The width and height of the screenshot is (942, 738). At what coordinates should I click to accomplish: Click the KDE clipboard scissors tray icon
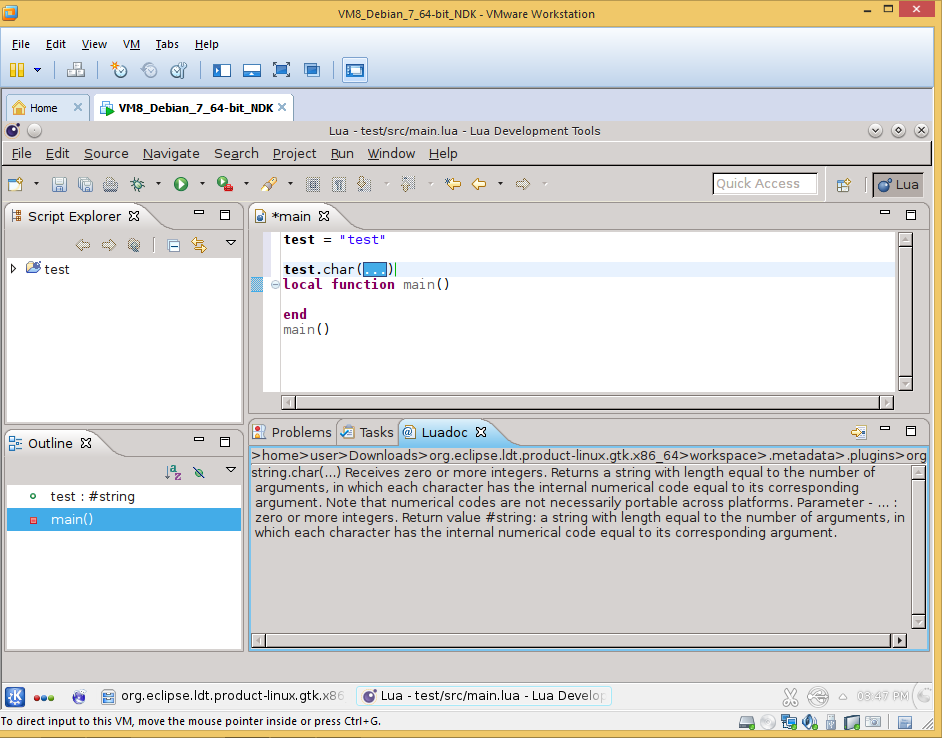tap(790, 697)
